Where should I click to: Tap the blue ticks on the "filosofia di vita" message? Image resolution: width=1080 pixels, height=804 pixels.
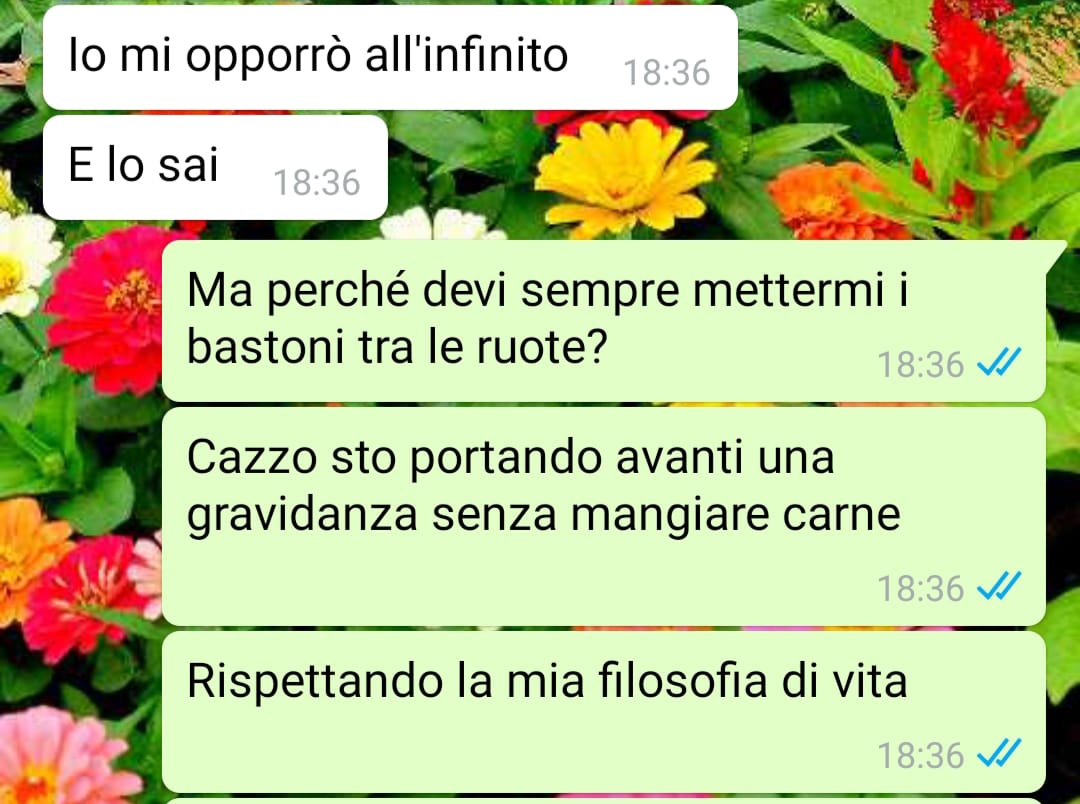(999, 753)
